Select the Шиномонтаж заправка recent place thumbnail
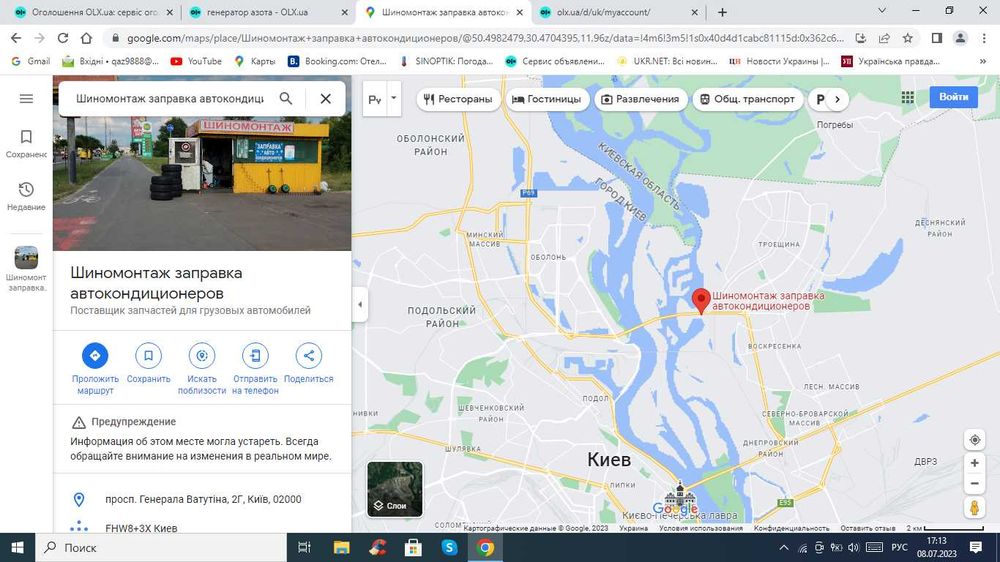1000x562 pixels. point(26,269)
